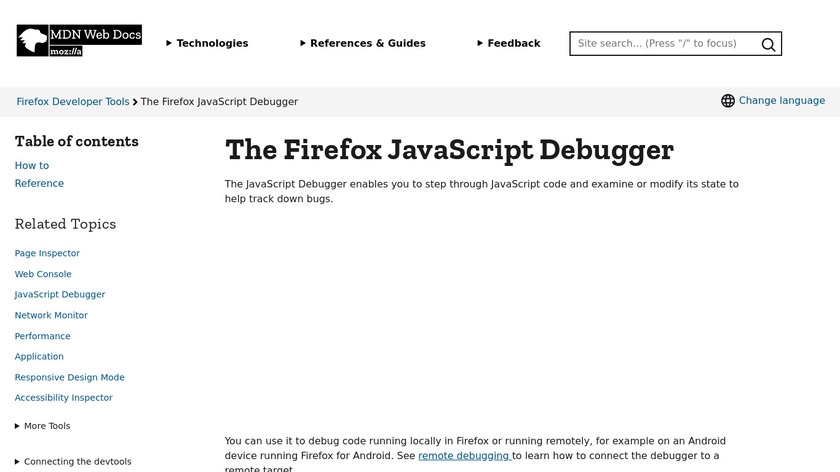Click the Related Topics heading

pos(65,224)
